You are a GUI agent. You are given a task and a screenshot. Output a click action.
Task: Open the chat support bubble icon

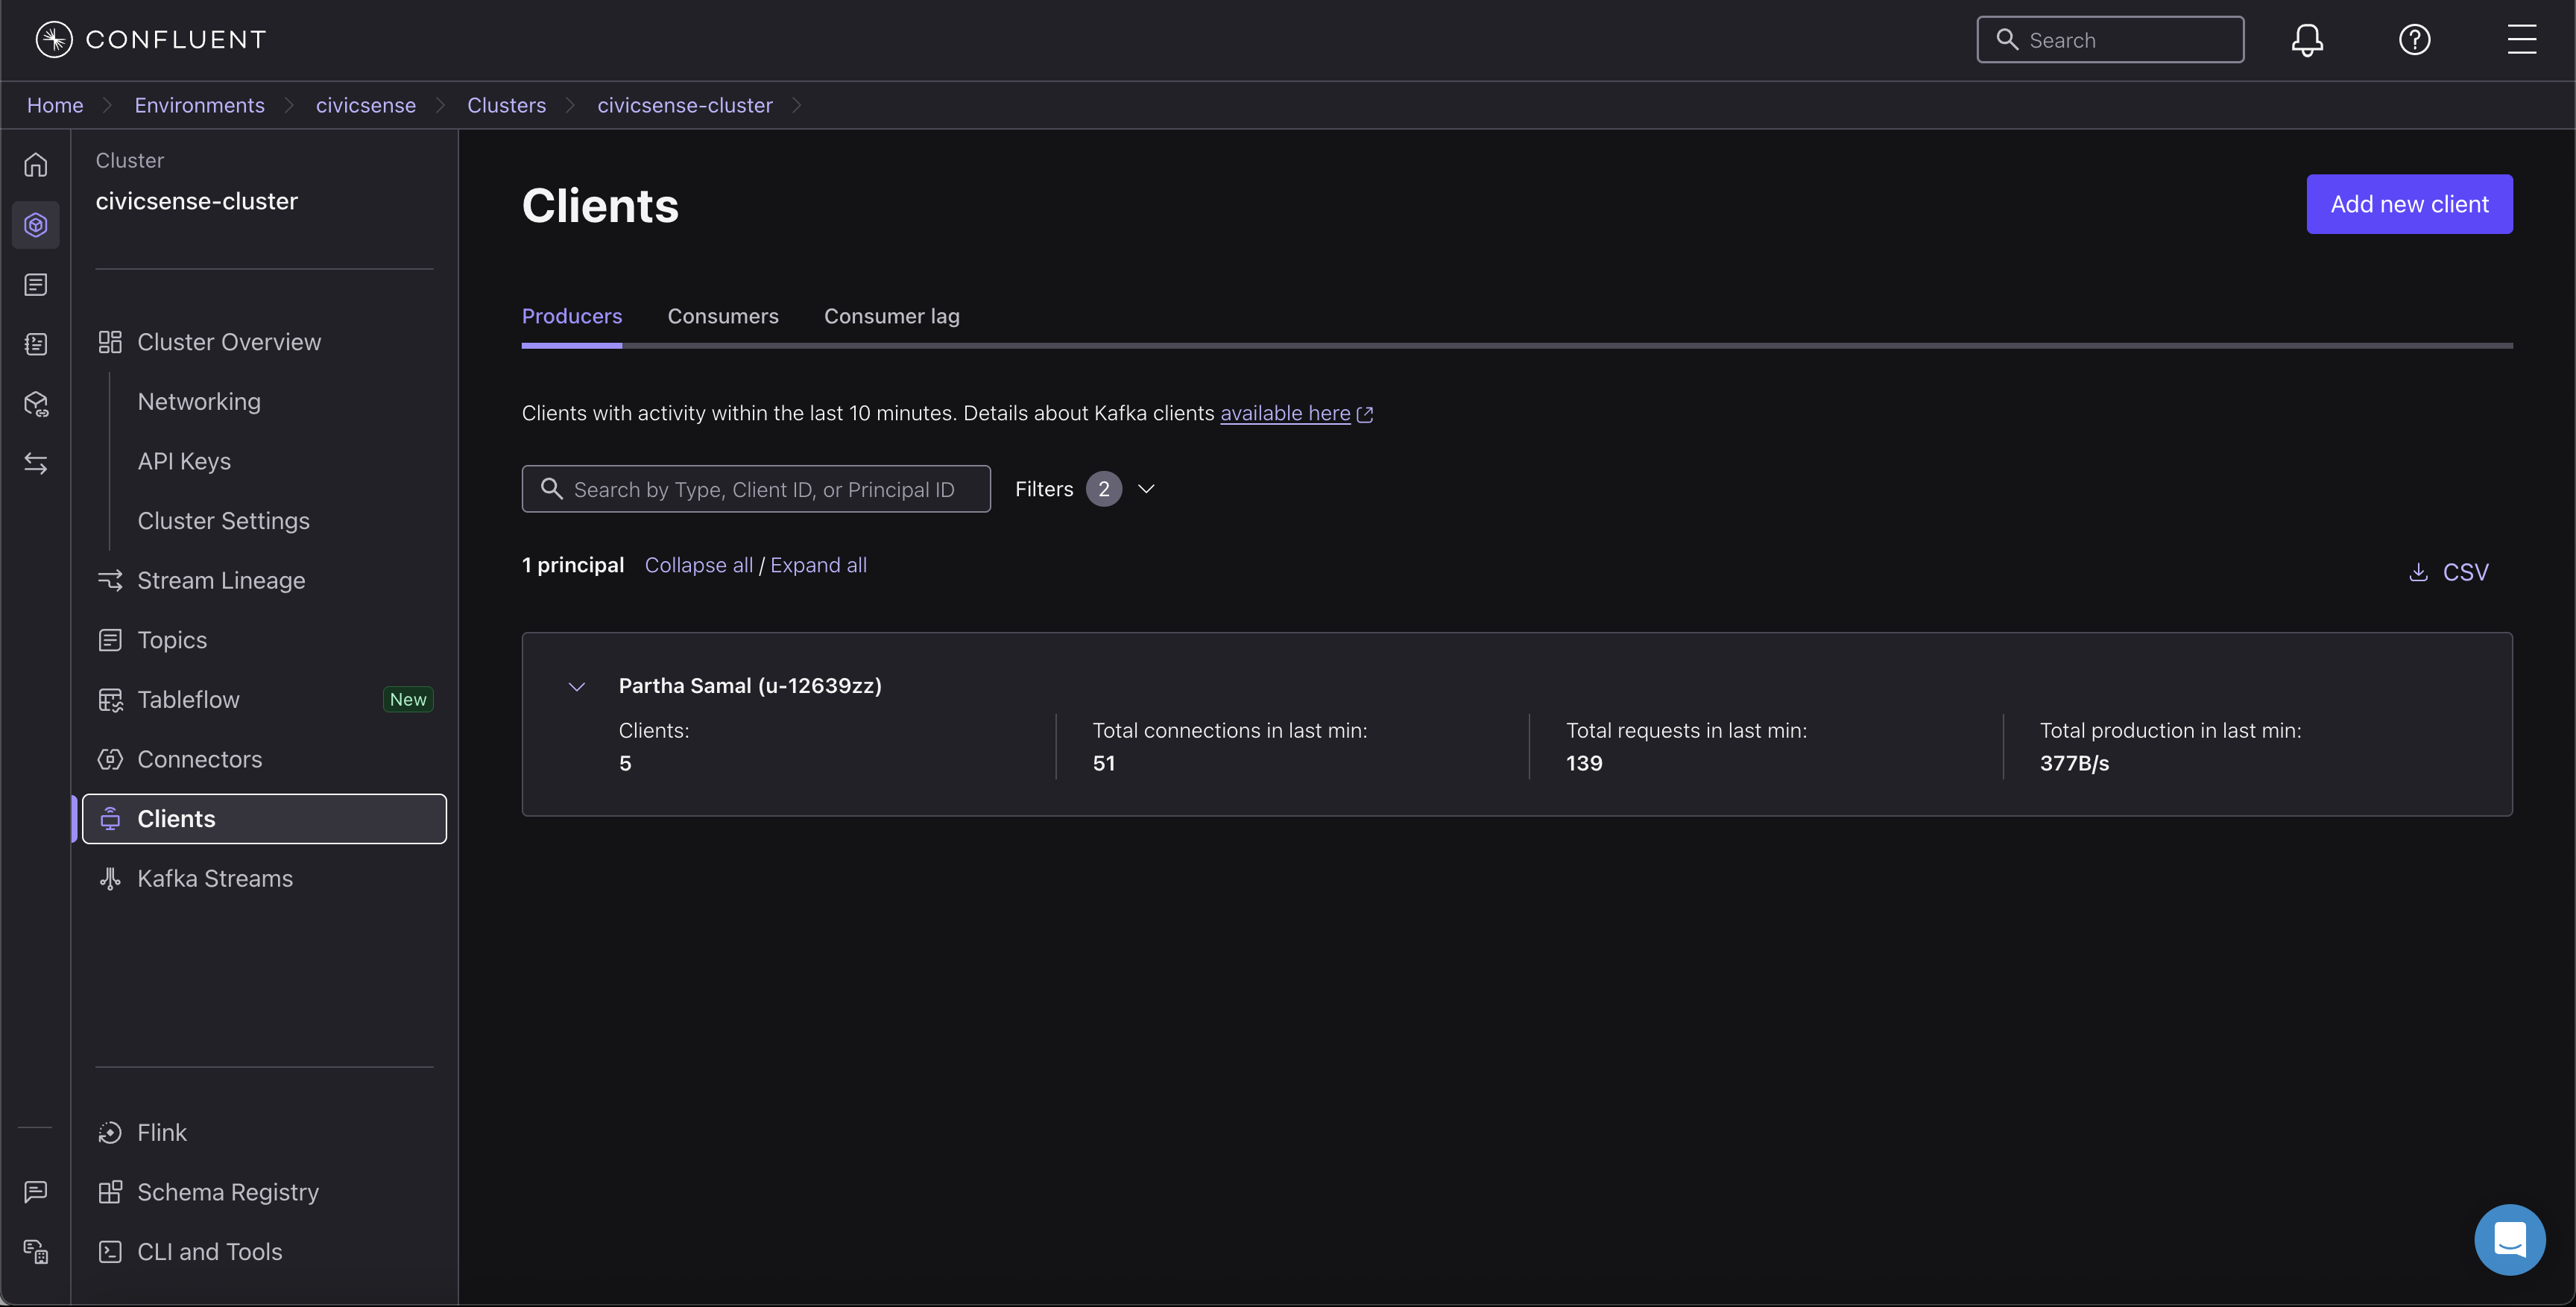(x=2509, y=1239)
